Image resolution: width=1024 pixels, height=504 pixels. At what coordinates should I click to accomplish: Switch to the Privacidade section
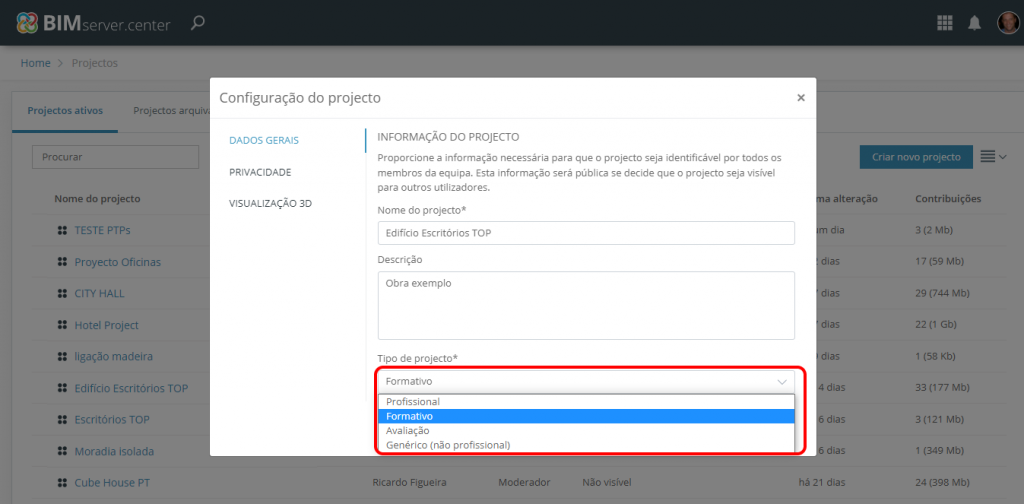(x=260, y=172)
